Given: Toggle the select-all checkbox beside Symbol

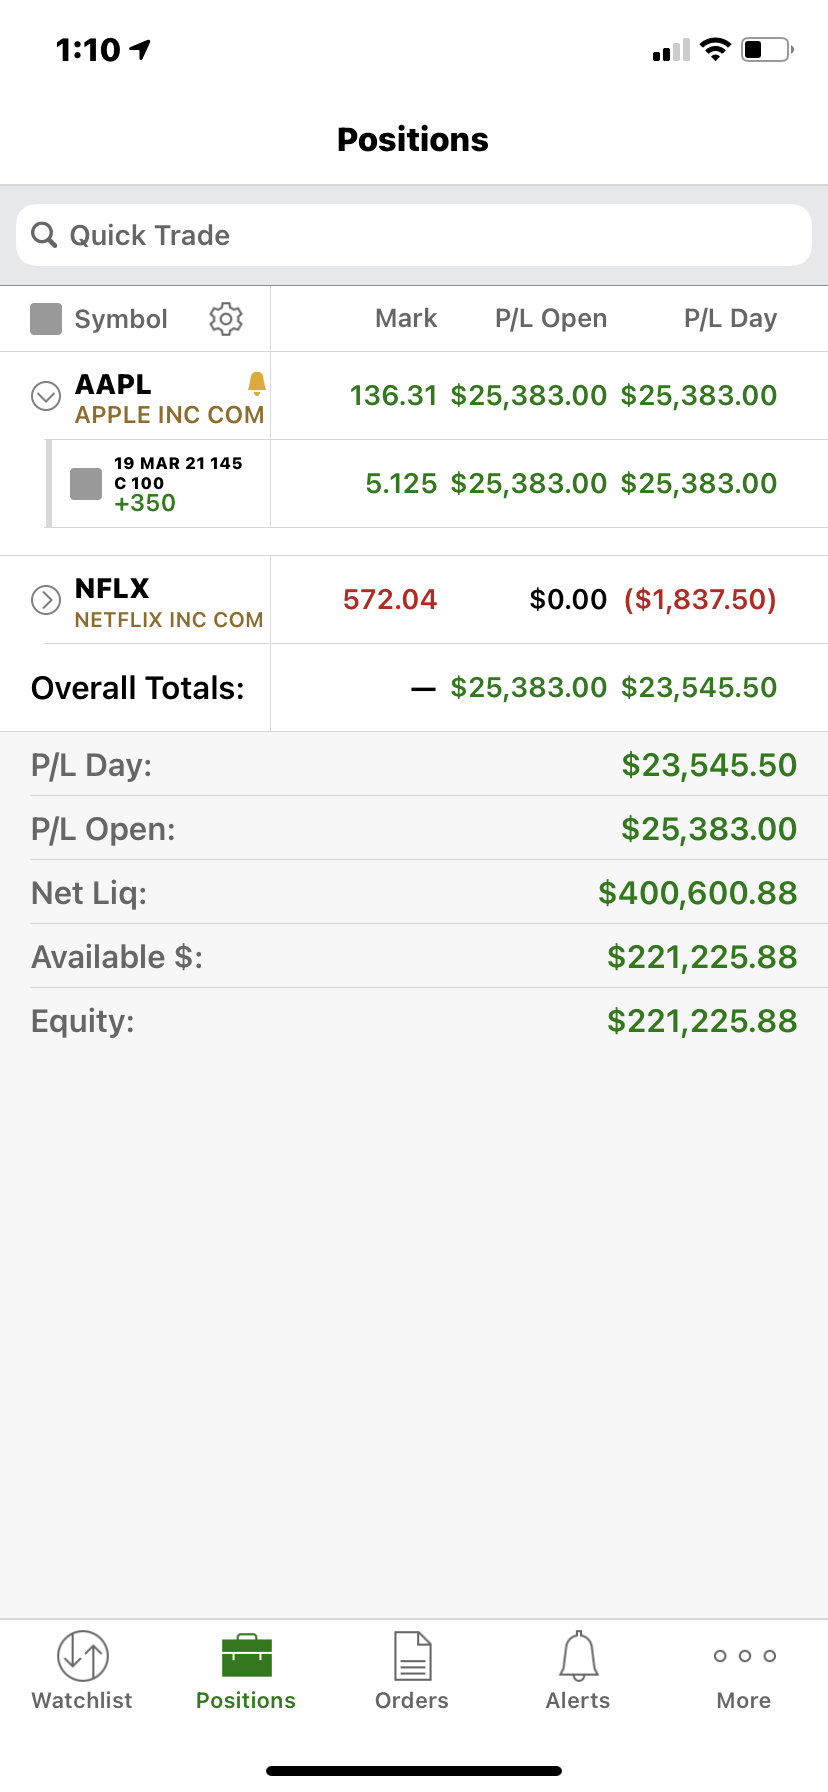Looking at the screenshot, I should click(x=46, y=319).
